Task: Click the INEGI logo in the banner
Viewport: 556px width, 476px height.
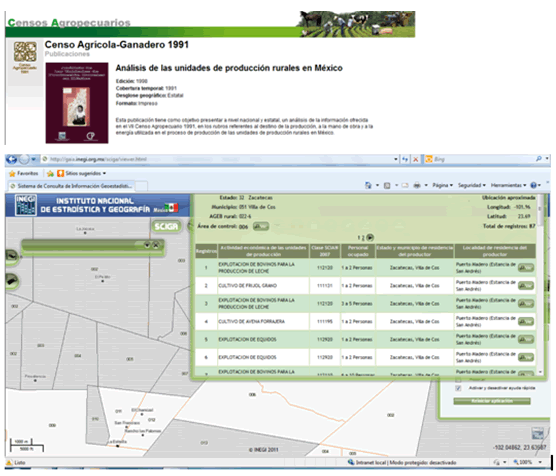Action: [26, 205]
